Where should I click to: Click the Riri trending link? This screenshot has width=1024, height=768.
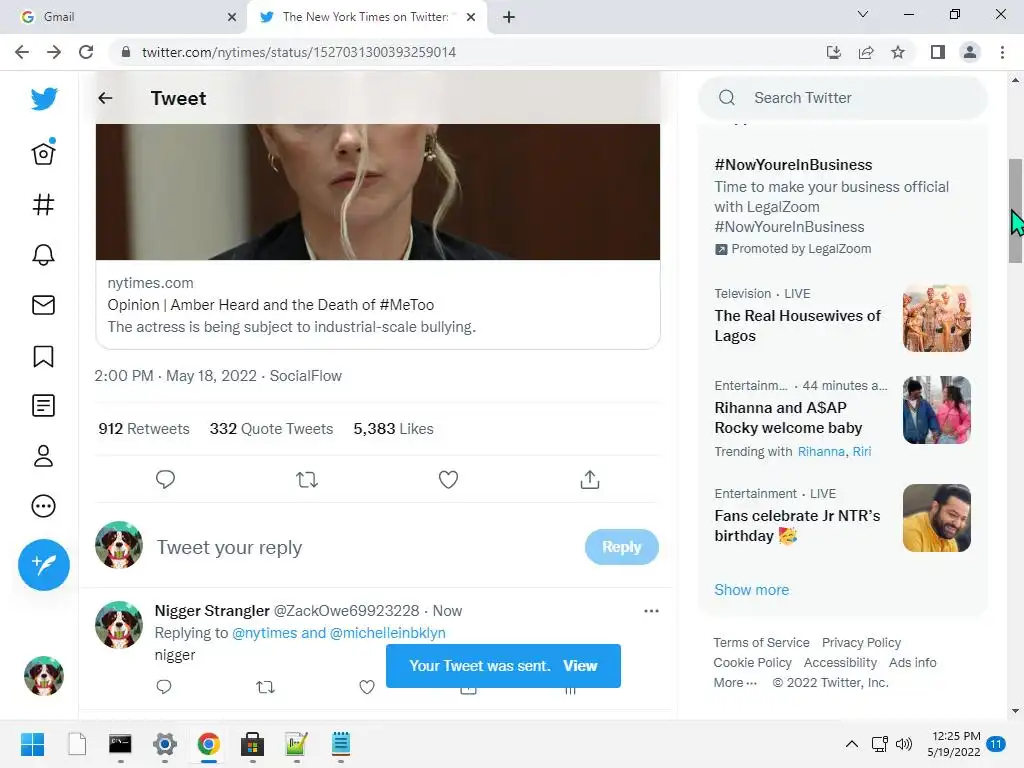[x=861, y=452]
